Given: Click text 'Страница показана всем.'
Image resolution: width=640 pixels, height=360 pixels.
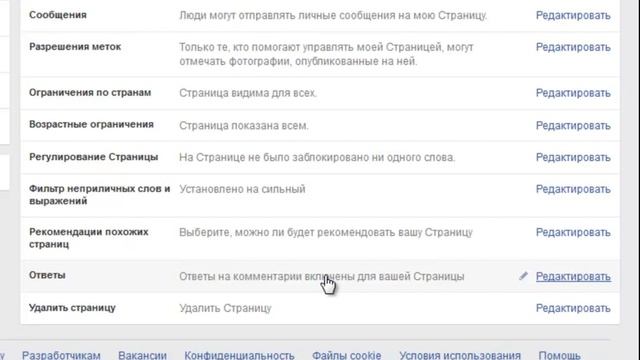Looking at the screenshot, I should [244, 126].
